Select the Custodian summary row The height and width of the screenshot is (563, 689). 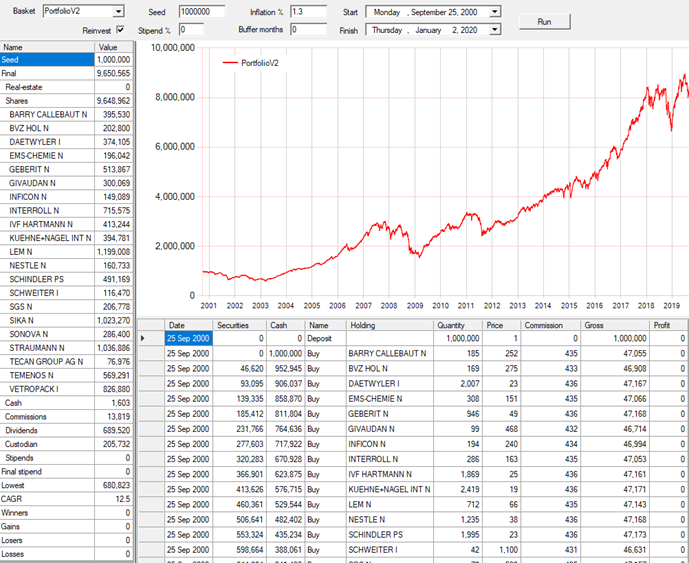pos(66,444)
